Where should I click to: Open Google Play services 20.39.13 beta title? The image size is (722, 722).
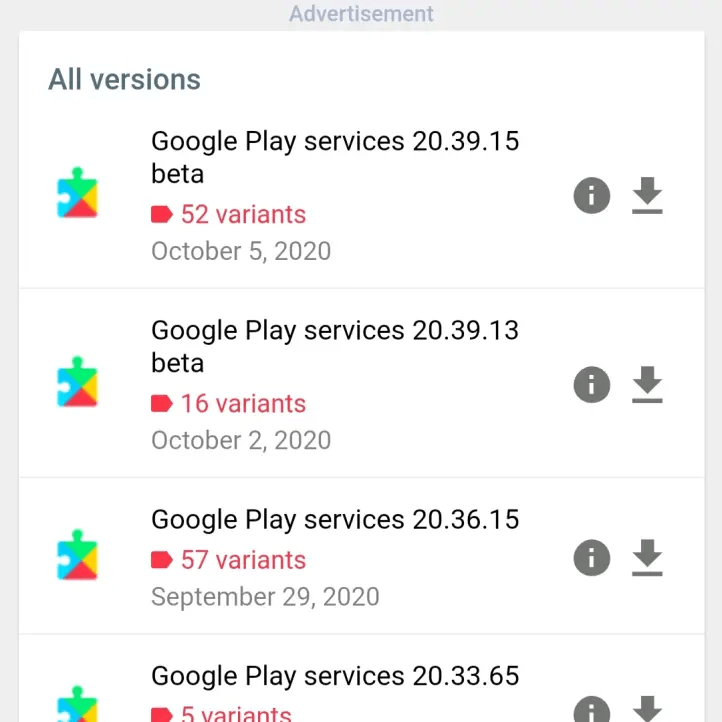pyautogui.click(x=334, y=345)
